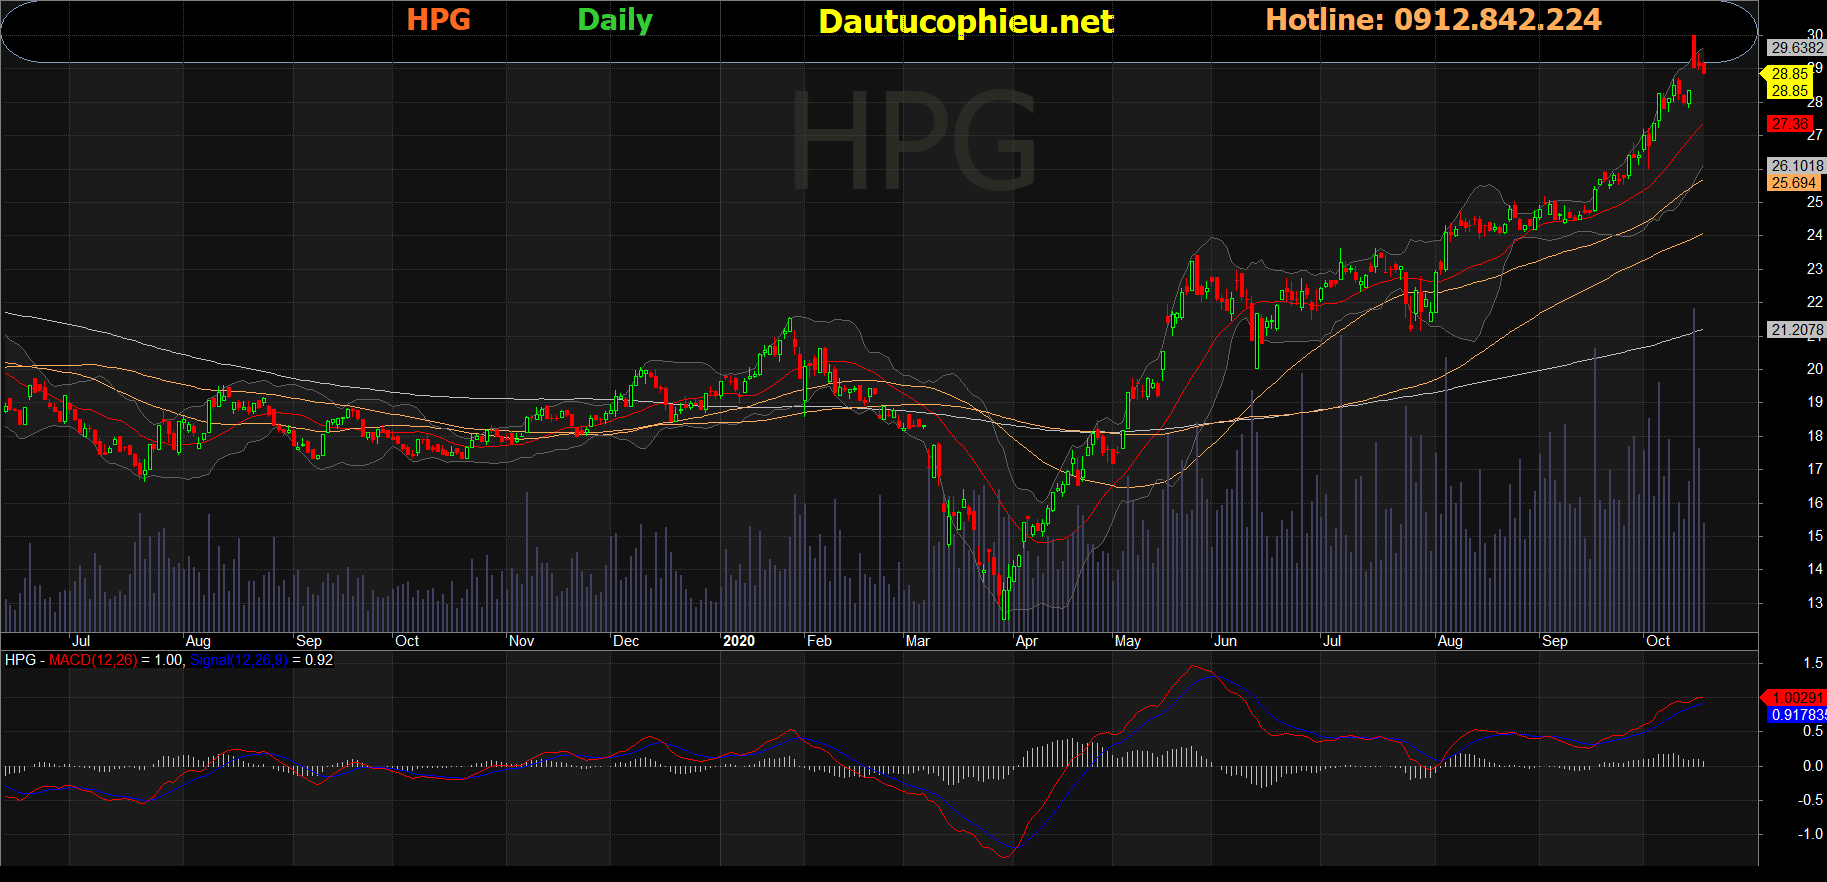Click the blue 0.917835 signal value label

[1797, 715]
